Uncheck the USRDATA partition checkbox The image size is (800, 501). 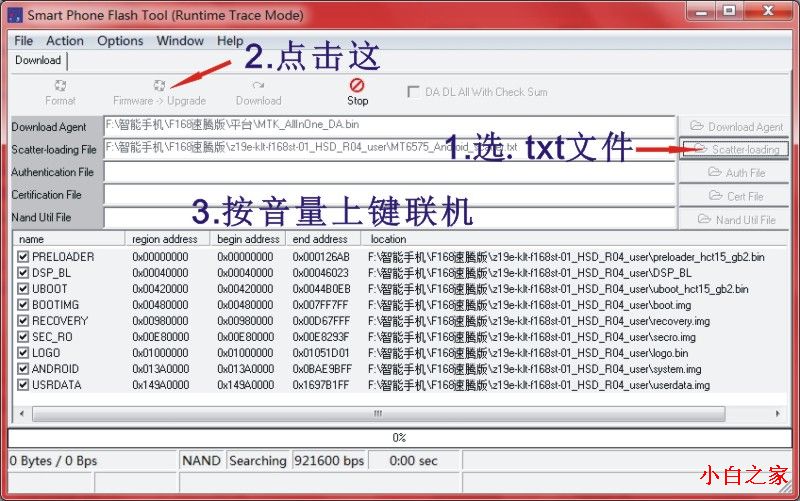tap(23, 385)
